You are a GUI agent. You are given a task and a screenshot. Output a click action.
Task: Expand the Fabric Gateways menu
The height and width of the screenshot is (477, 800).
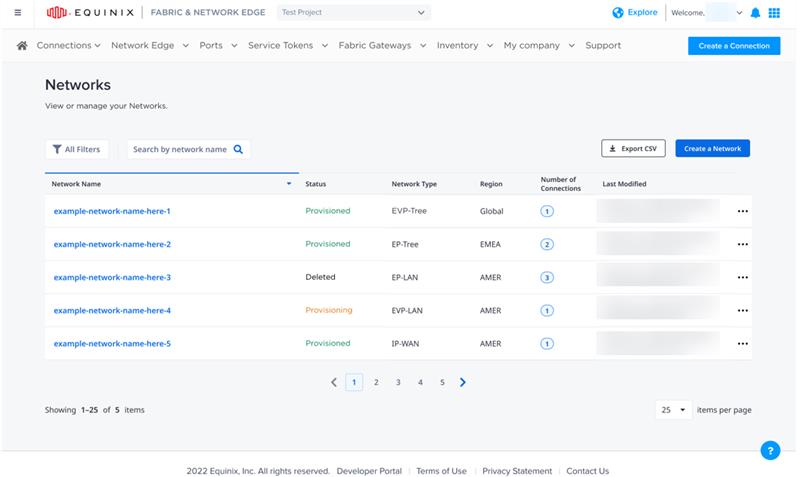pos(382,45)
